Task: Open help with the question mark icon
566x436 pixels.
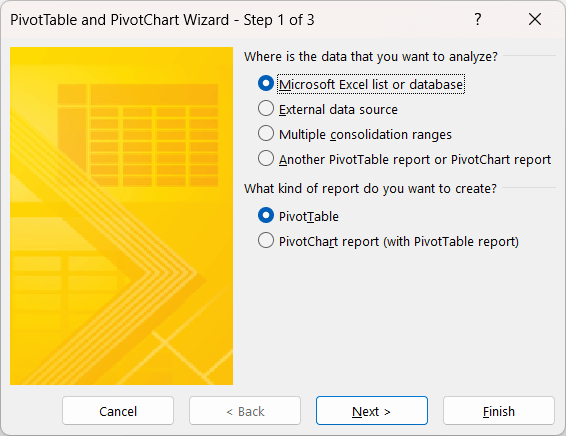Action: (x=478, y=19)
